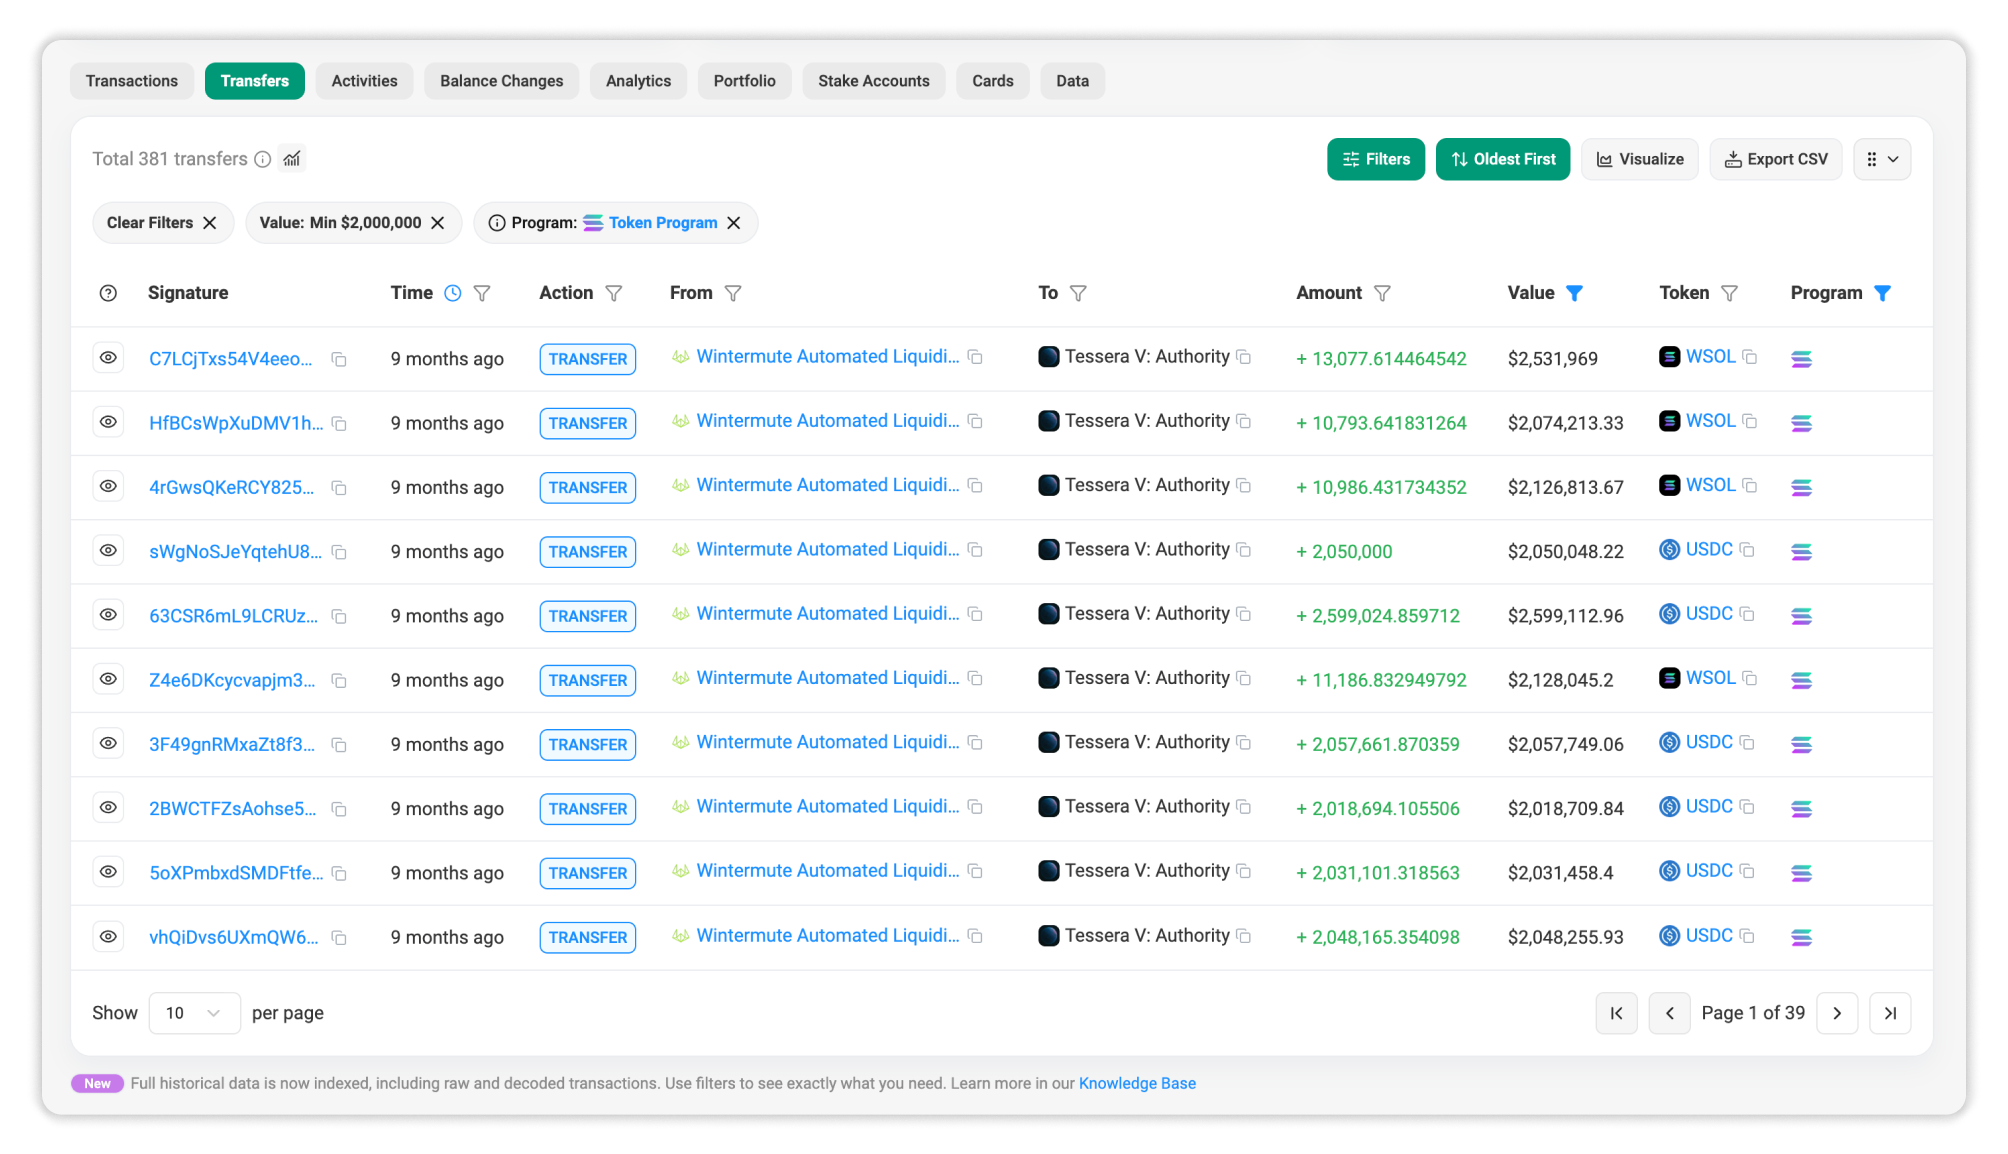2008x1154 pixels.
Task: Open Token Program link in filter chip
Action: 663,223
